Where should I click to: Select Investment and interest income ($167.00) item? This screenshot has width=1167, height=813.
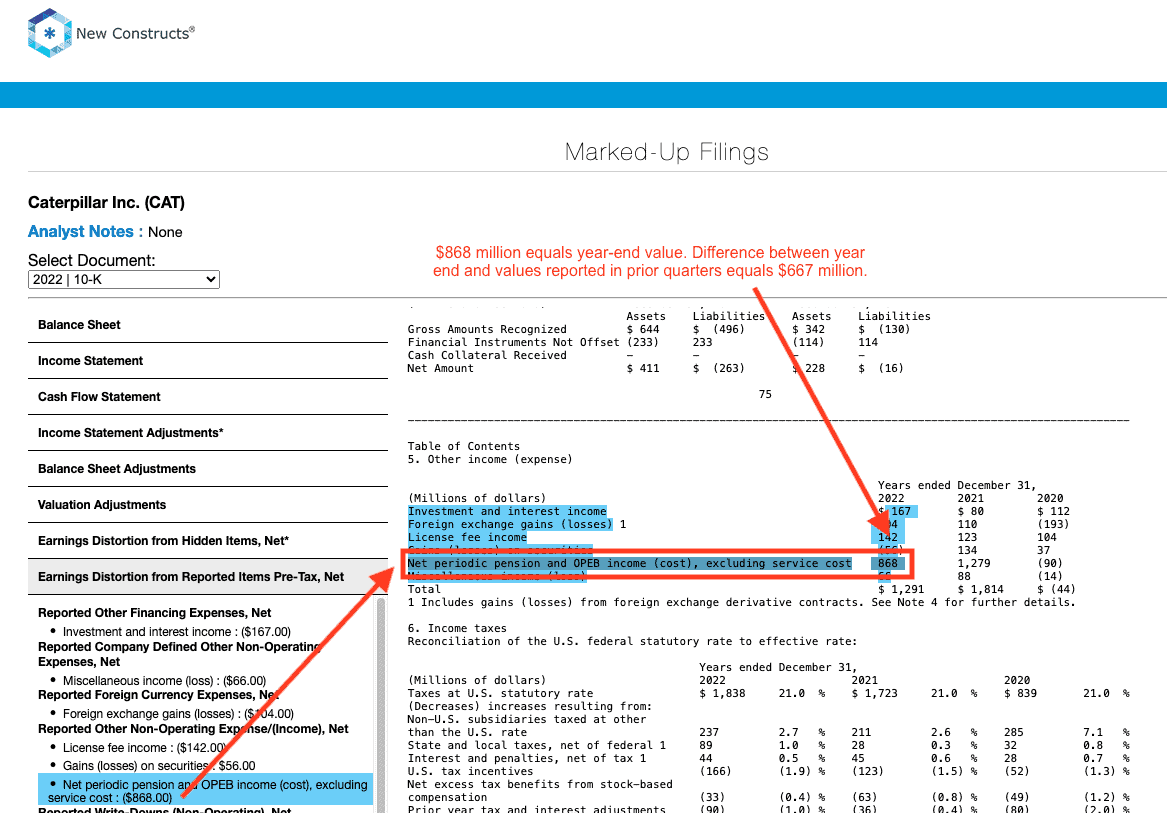click(x=176, y=631)
